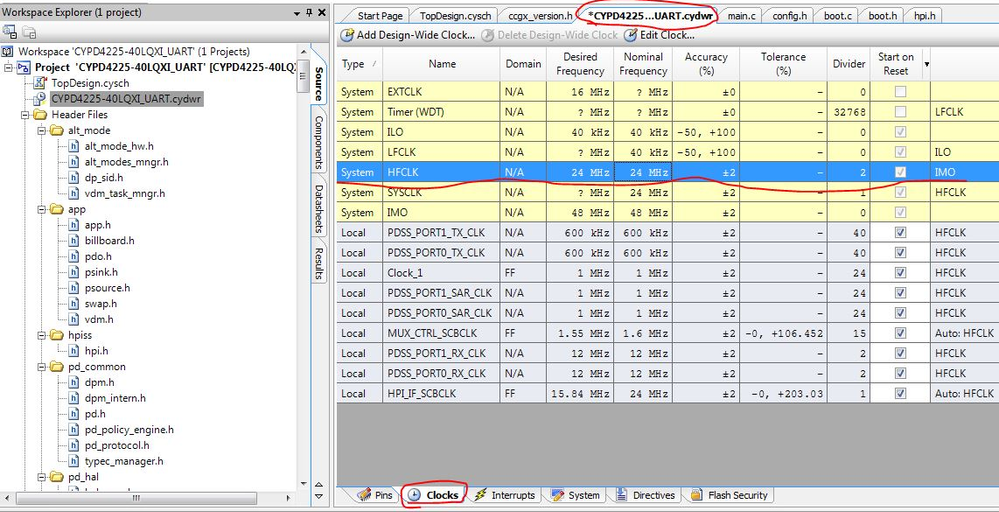This screenshot has height=512, width=999.
Task: Select the dp_sid.h header file
Action: click(x=104, y=178)
